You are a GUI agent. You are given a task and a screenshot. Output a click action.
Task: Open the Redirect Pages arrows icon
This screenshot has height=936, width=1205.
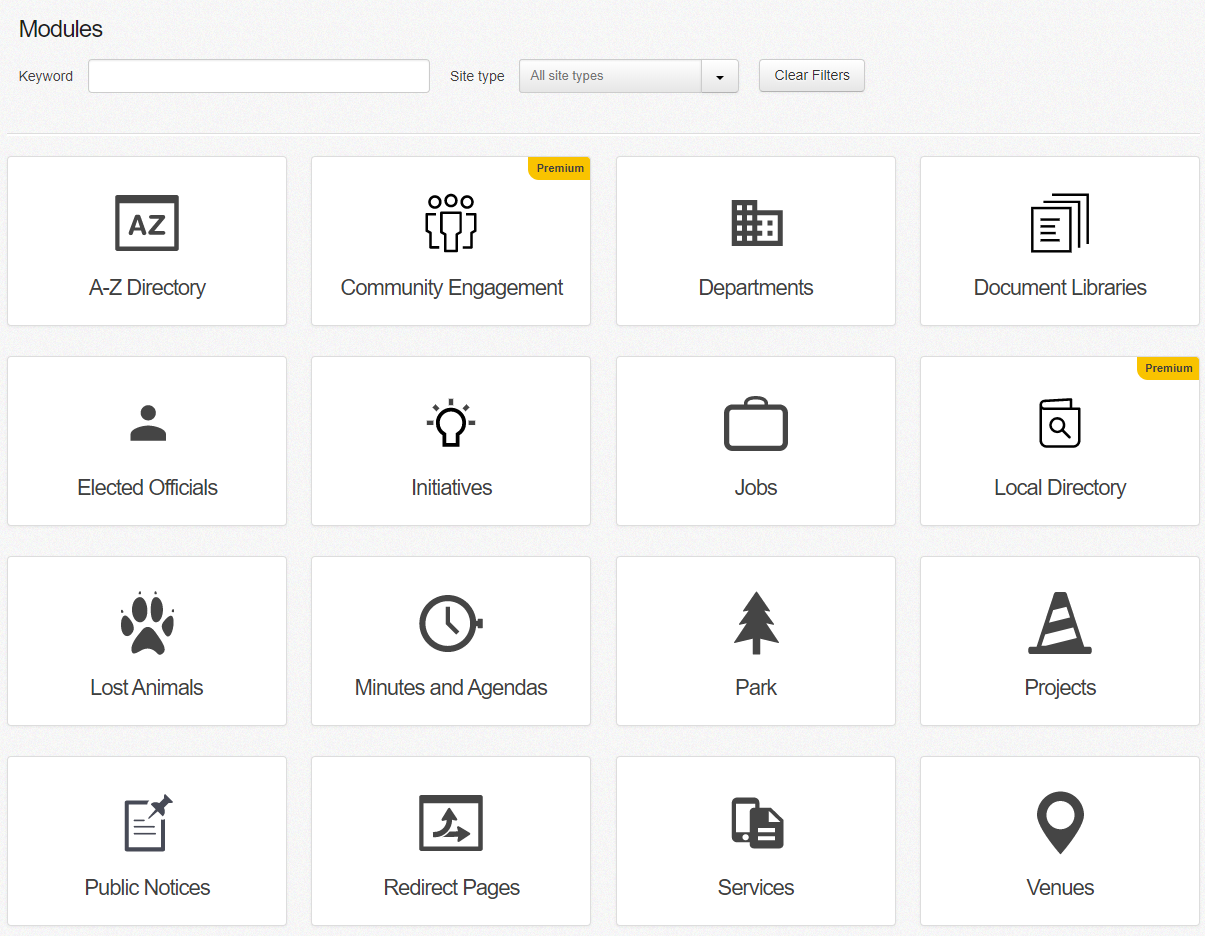(451, 823)
